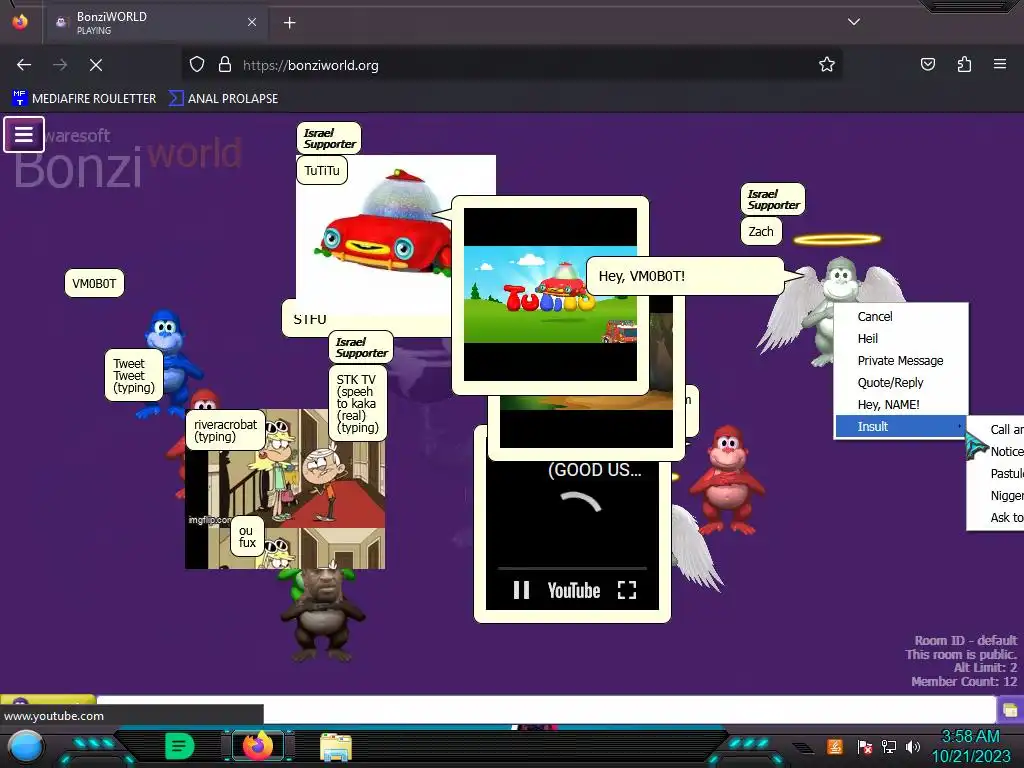Click the "Room ID - default" text
This screenshot has width=1024, height=768.
pyautogui.click(x=965, y=640)
